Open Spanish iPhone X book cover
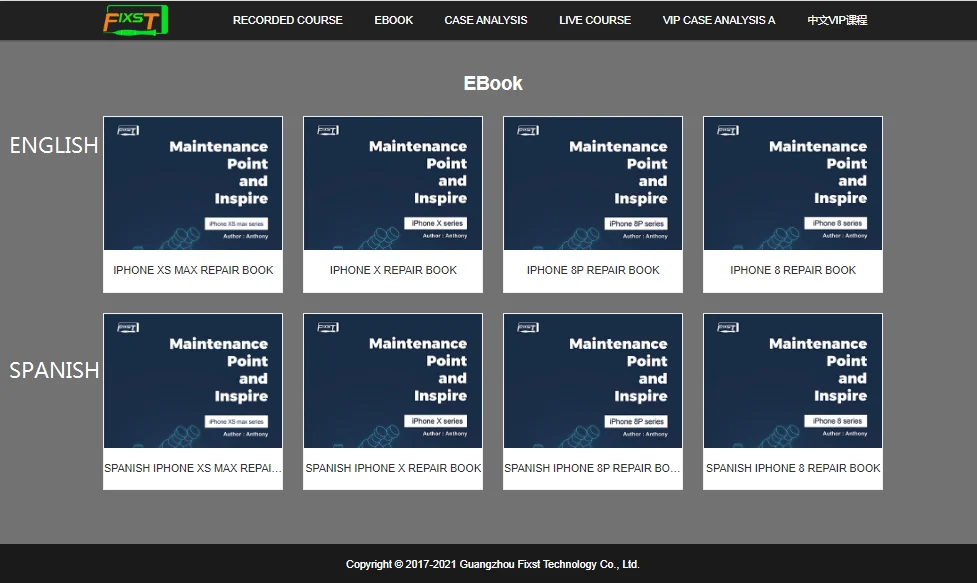 (x=393, y=381)
